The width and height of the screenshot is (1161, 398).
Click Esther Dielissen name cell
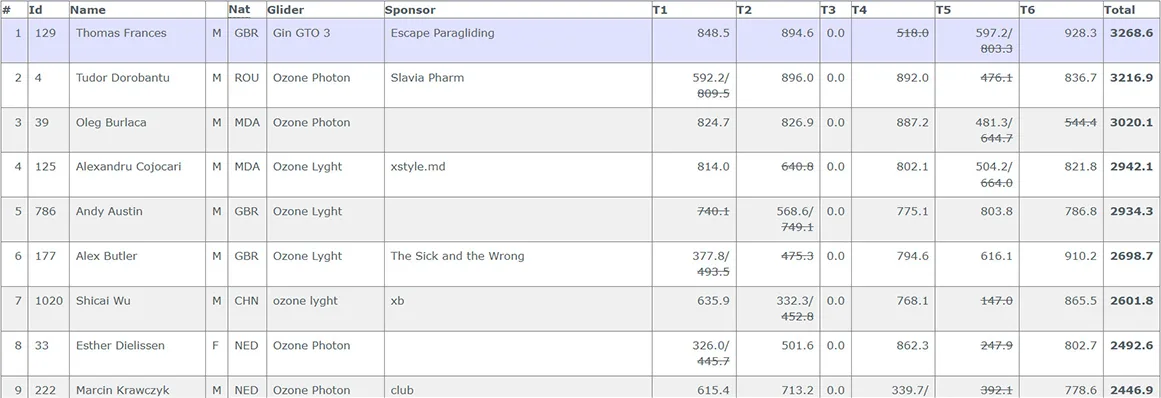click(137, 353)
